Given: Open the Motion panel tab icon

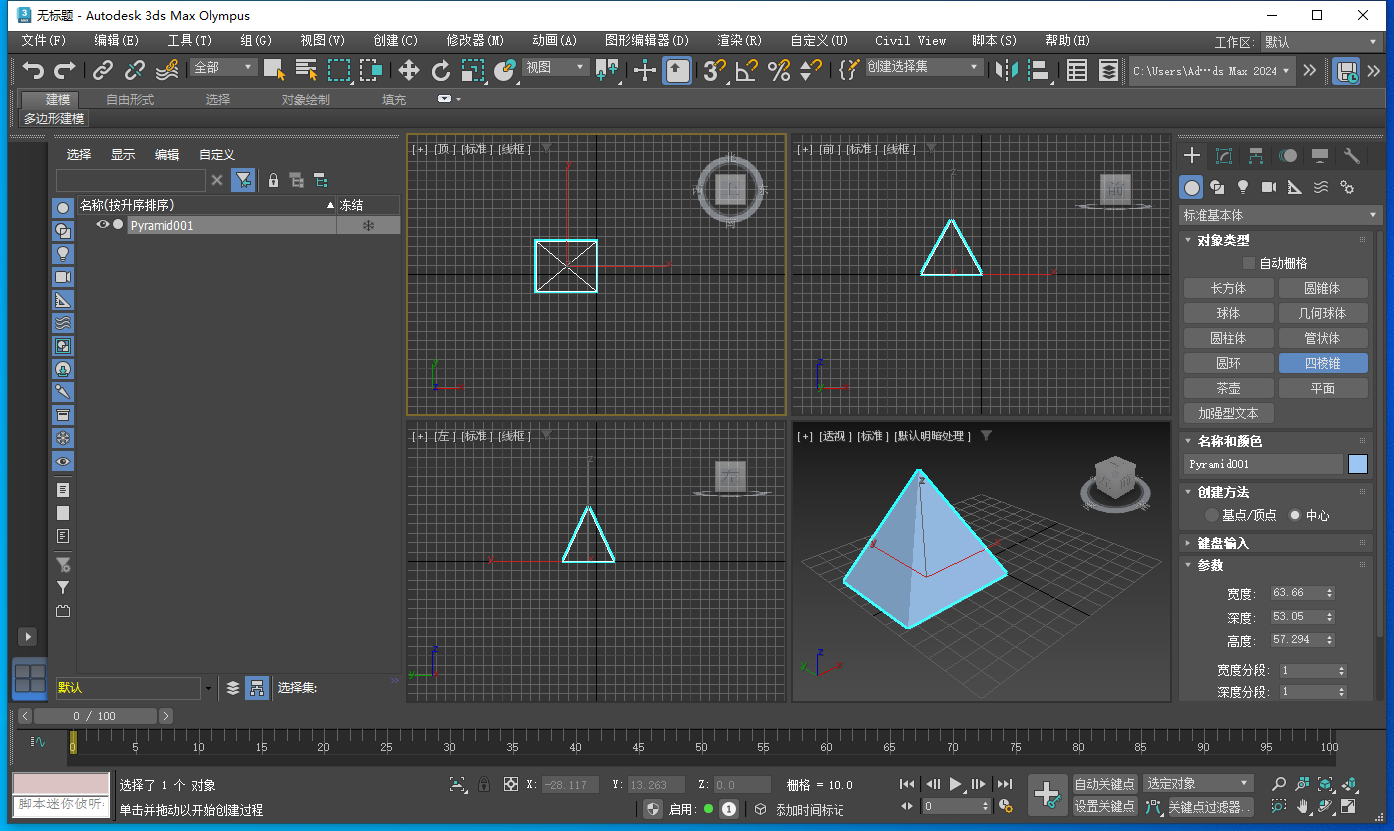Looking at the screenshot, I should (1288, 155).
